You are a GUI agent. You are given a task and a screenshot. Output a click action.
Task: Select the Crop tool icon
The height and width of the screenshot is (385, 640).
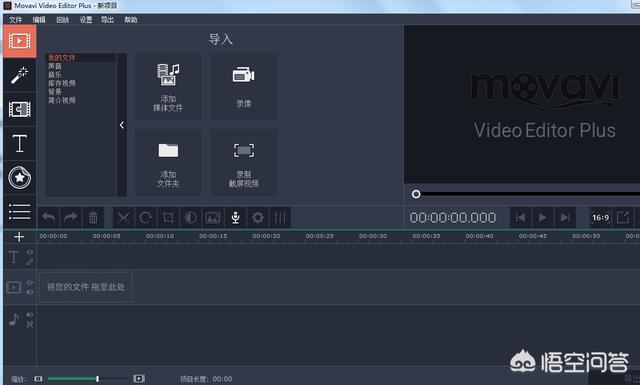click(168, 218)
